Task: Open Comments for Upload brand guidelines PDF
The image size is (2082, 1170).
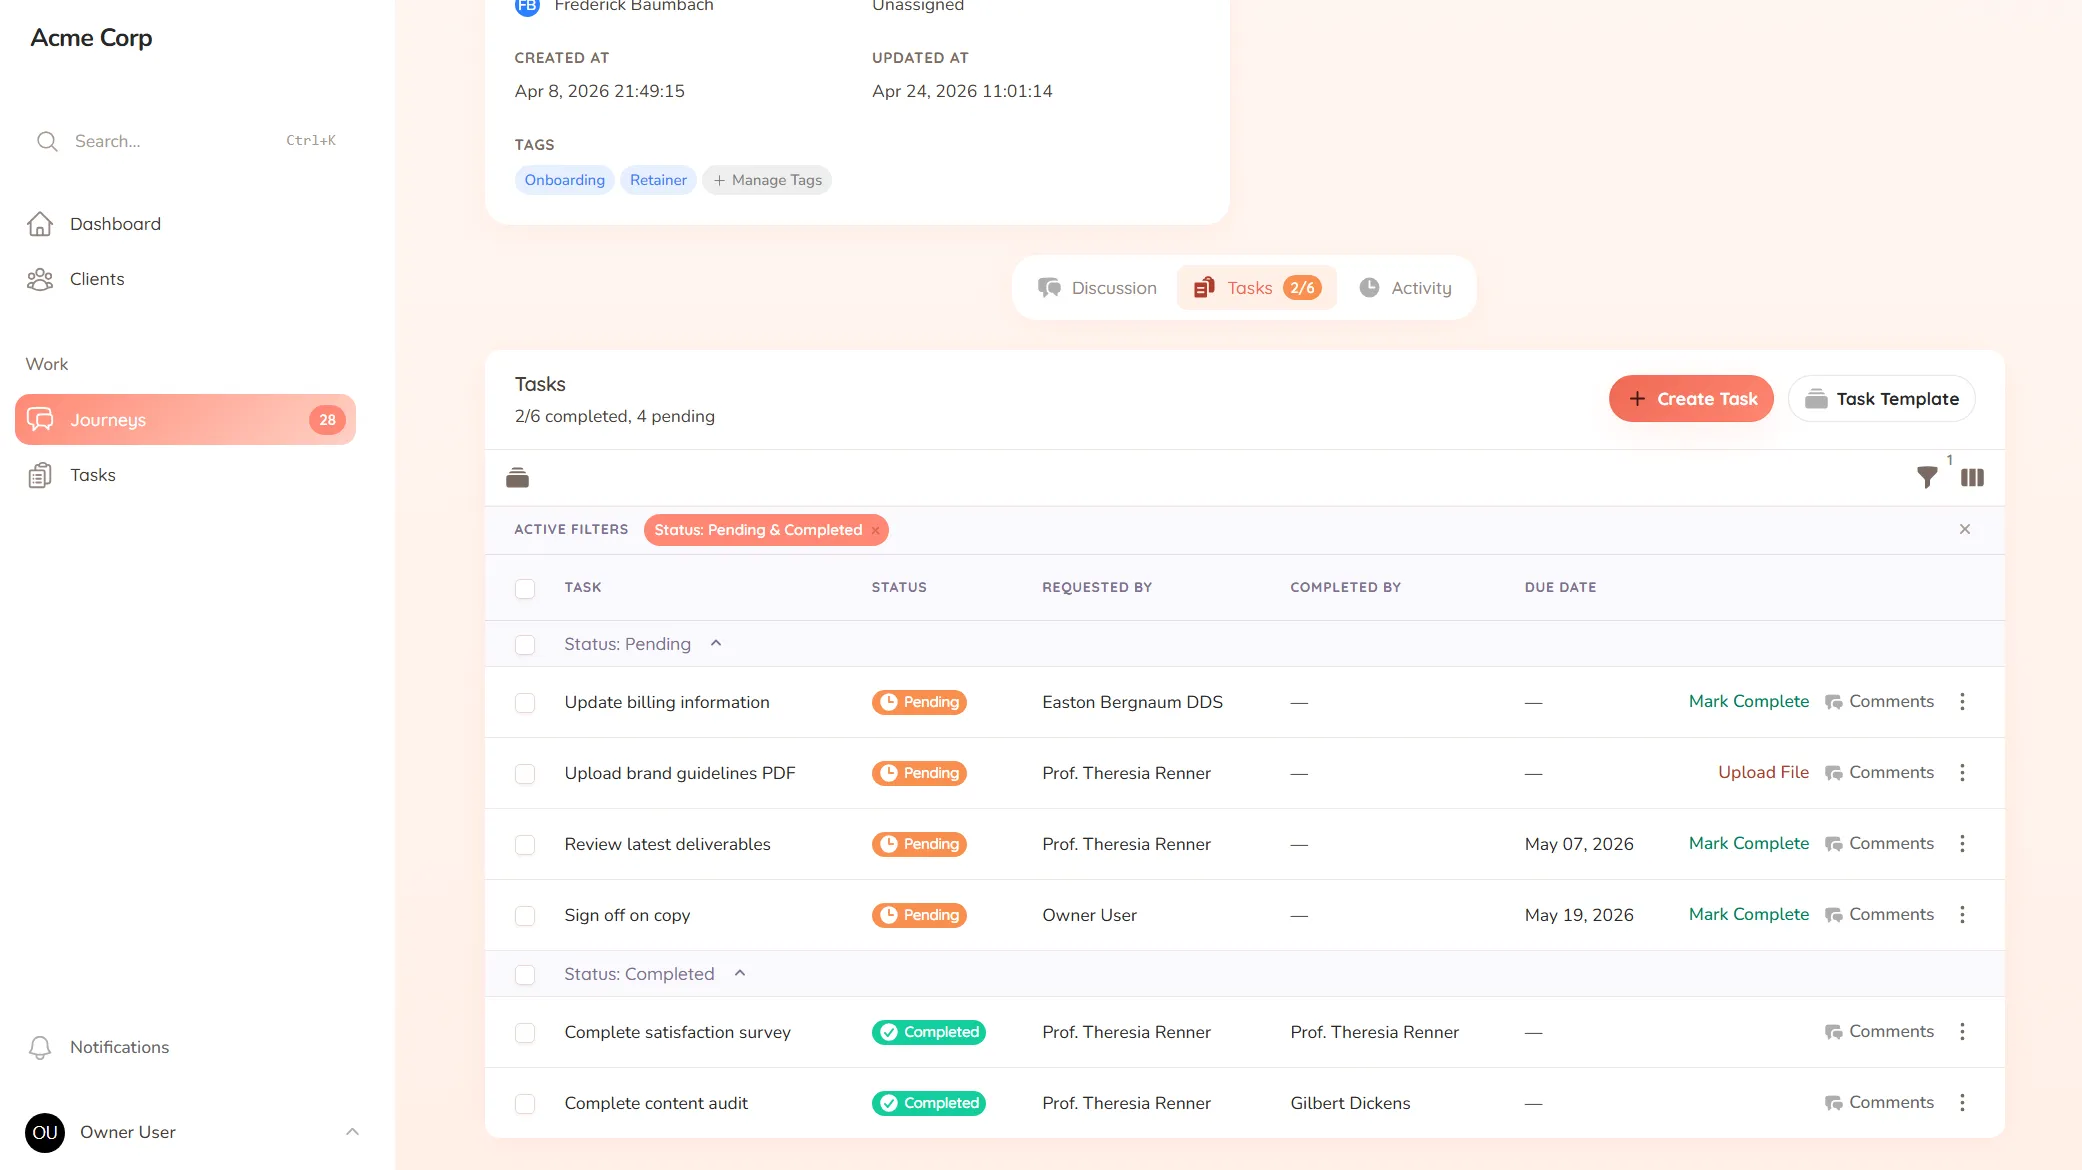Action: click(1879, 773)
